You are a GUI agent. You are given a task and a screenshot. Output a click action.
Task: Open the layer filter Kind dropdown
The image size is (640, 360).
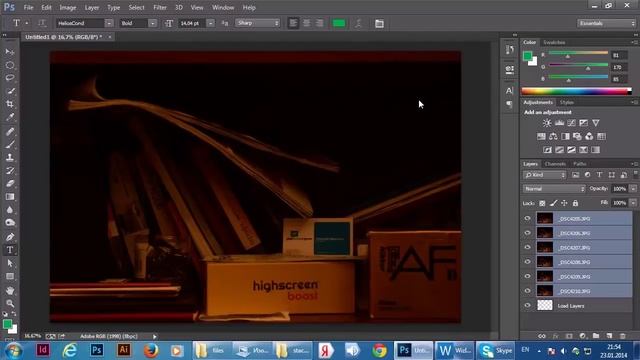[544, 175]
